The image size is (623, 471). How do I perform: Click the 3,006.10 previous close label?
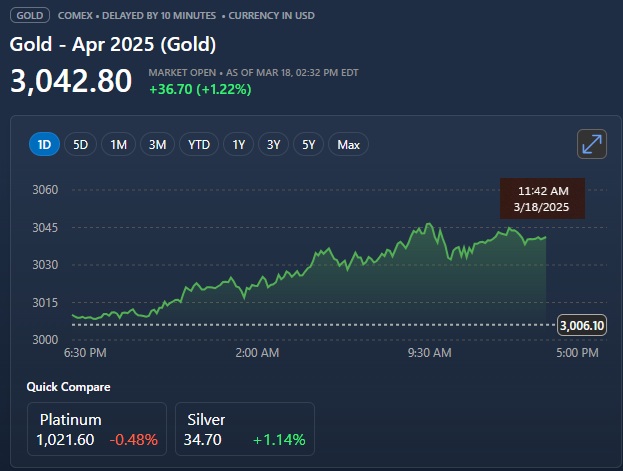tap(582, 325)
